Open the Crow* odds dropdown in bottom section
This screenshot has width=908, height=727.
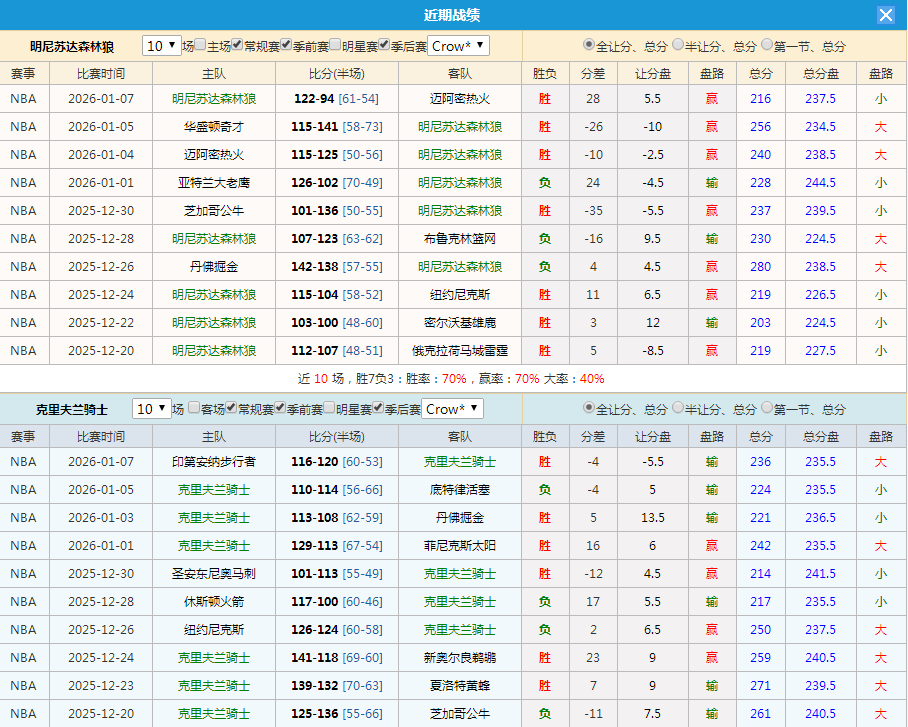tap(452, 409)
